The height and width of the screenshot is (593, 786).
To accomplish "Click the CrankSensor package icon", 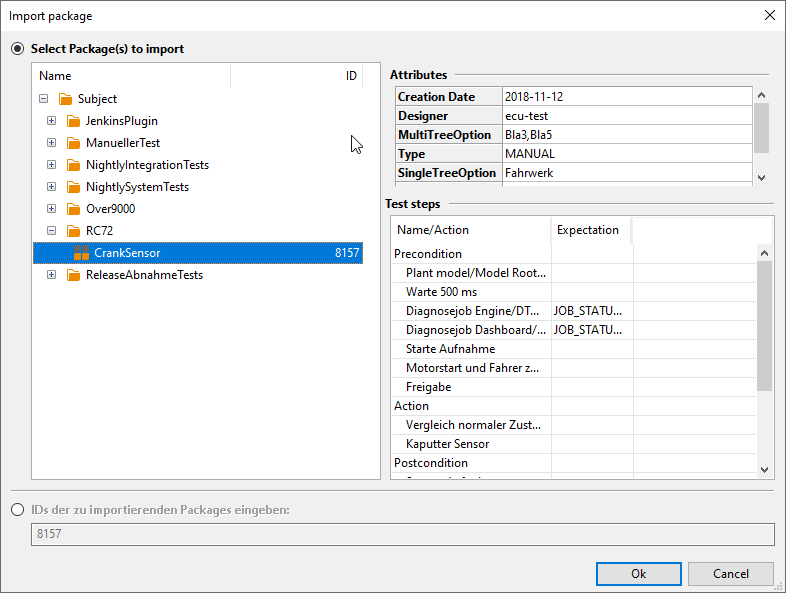I will tap(81, 253).
